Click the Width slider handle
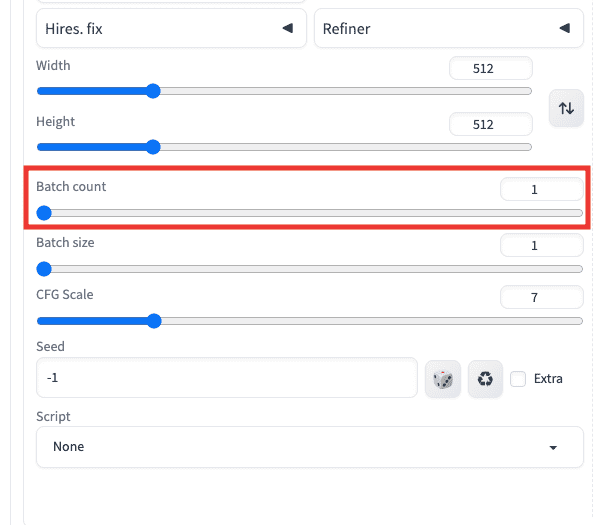Image resolution: width=595 pixels, height=525 pixels. [153, 91]
